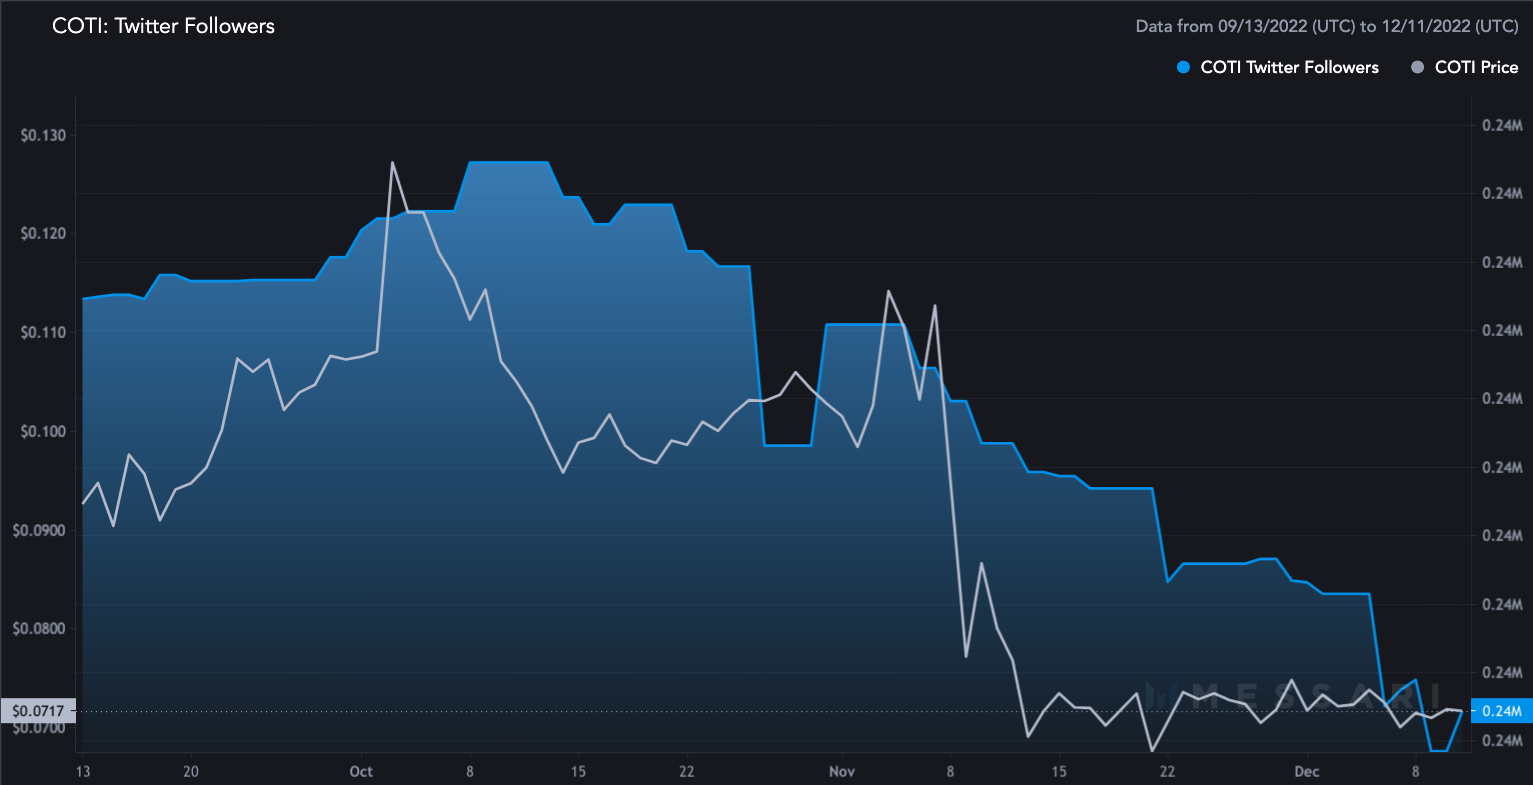Select the Nov label on time axis
Viewport: 1533px width, 785px height.
[842, 771]
